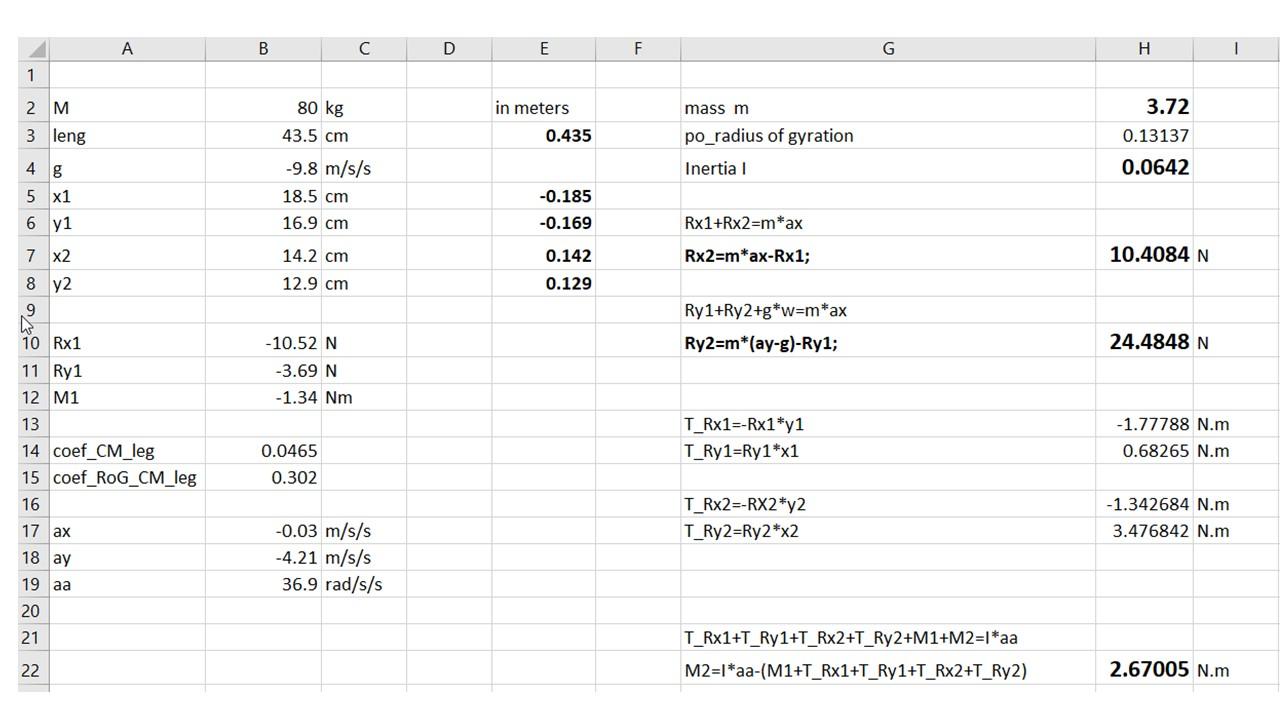Screen dimensions: 1280x720
Task: Click the cell showing Ry2=m*(ay-g)-Ry1
Action: [x=887, y=342]
